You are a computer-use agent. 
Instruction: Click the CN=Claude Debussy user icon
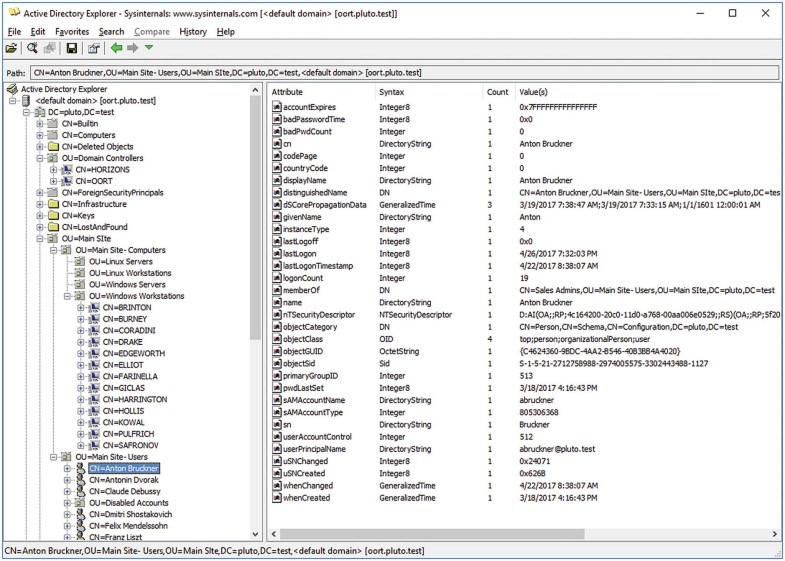(80, 491)
